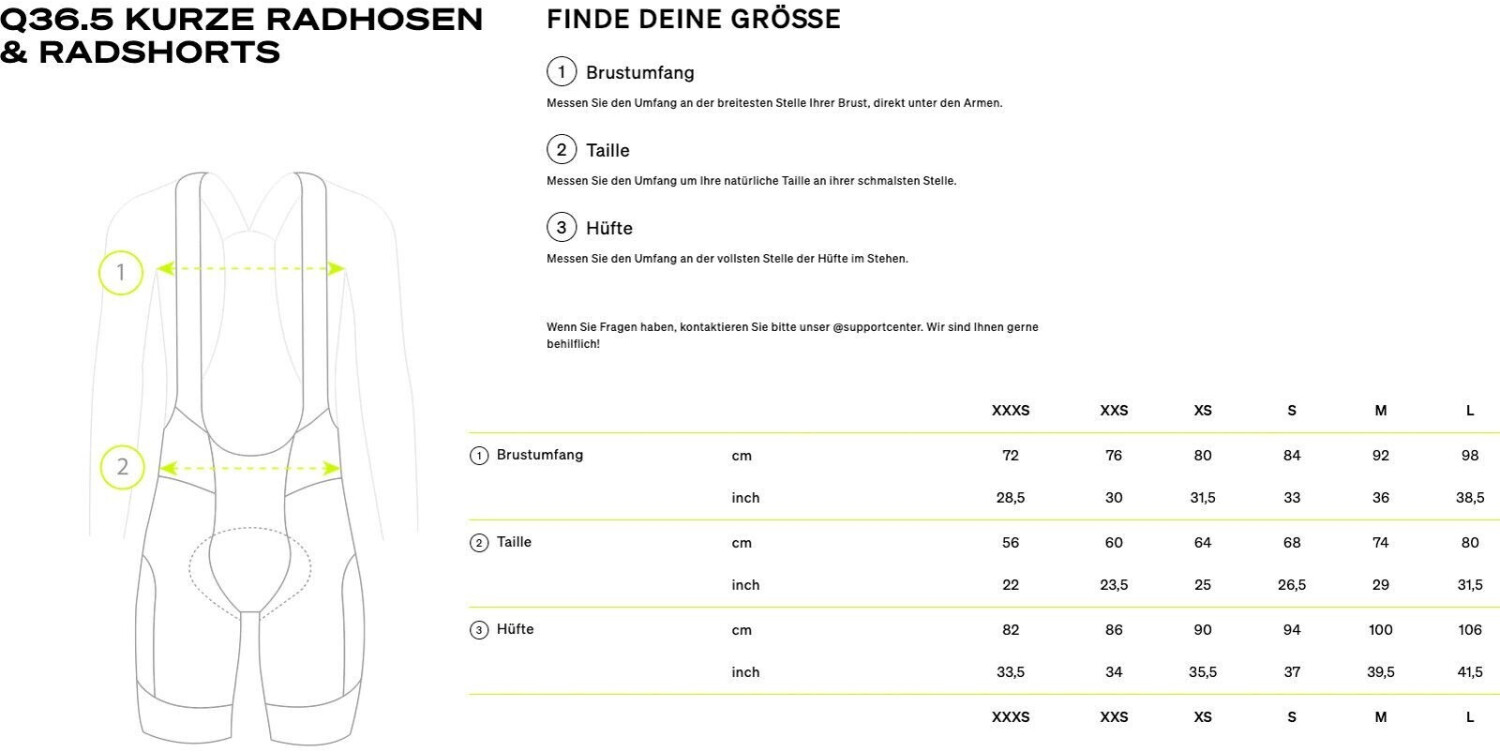Click the chest measurement dashed arrow line

252,268
